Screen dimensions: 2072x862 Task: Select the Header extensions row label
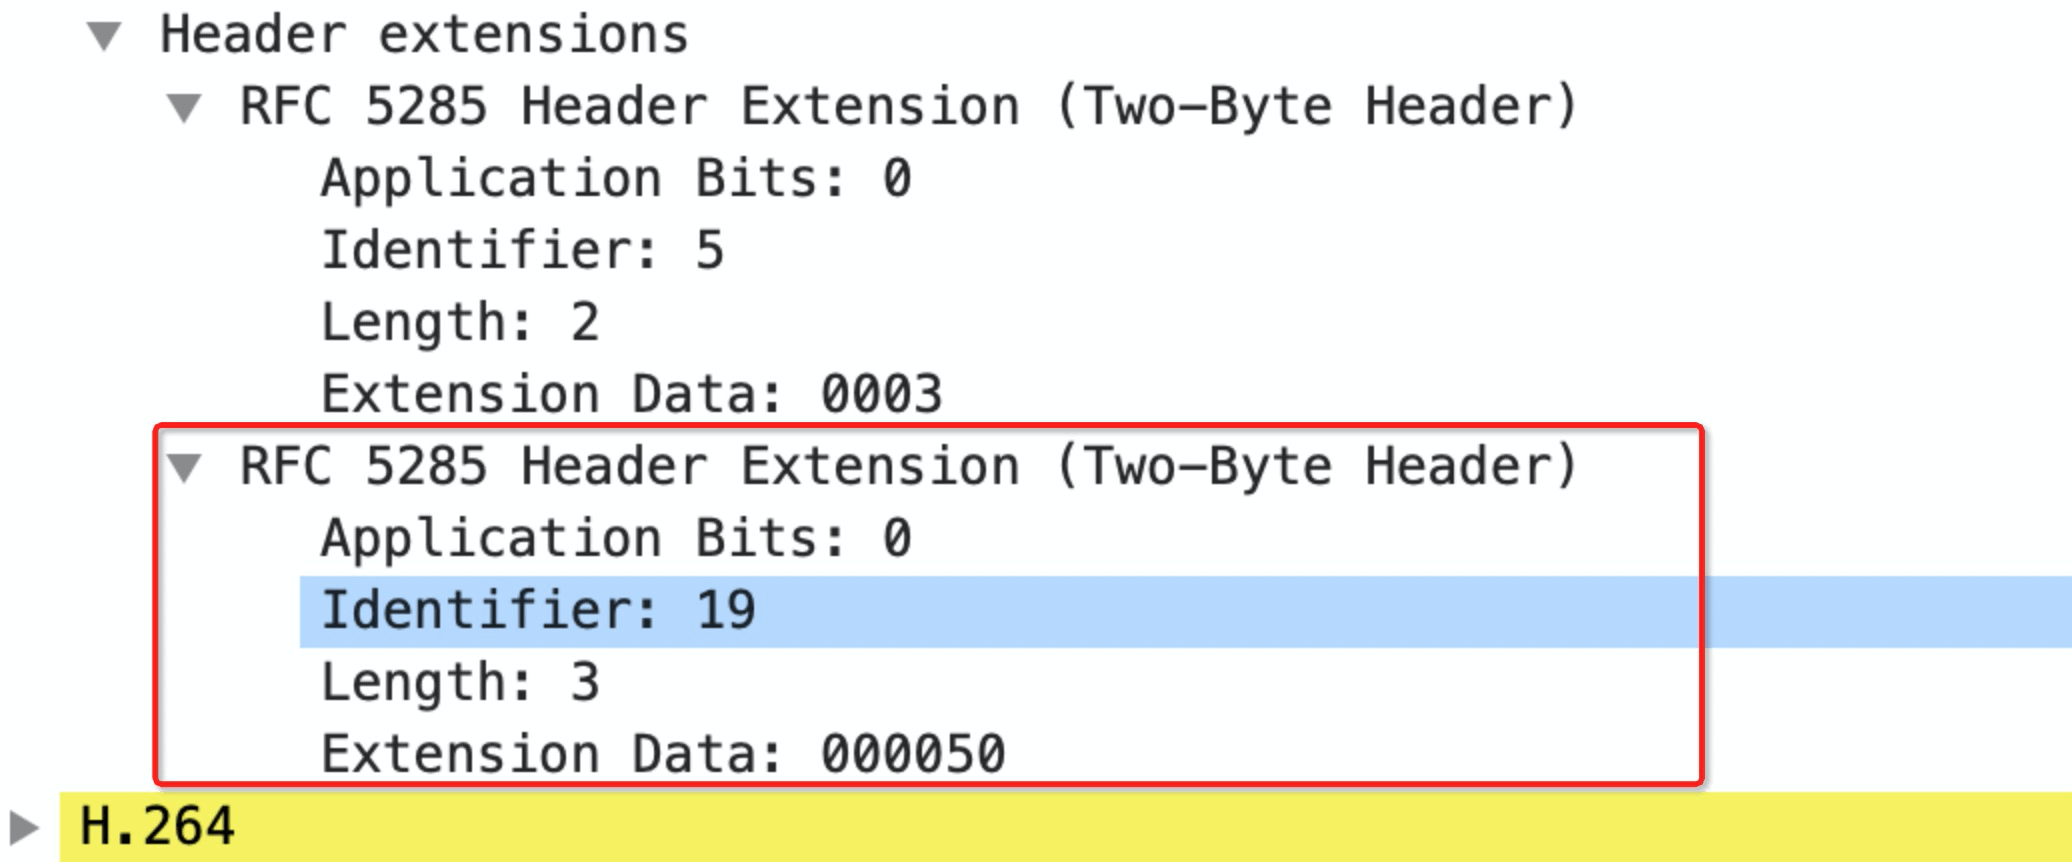click(x=424, y=36)
